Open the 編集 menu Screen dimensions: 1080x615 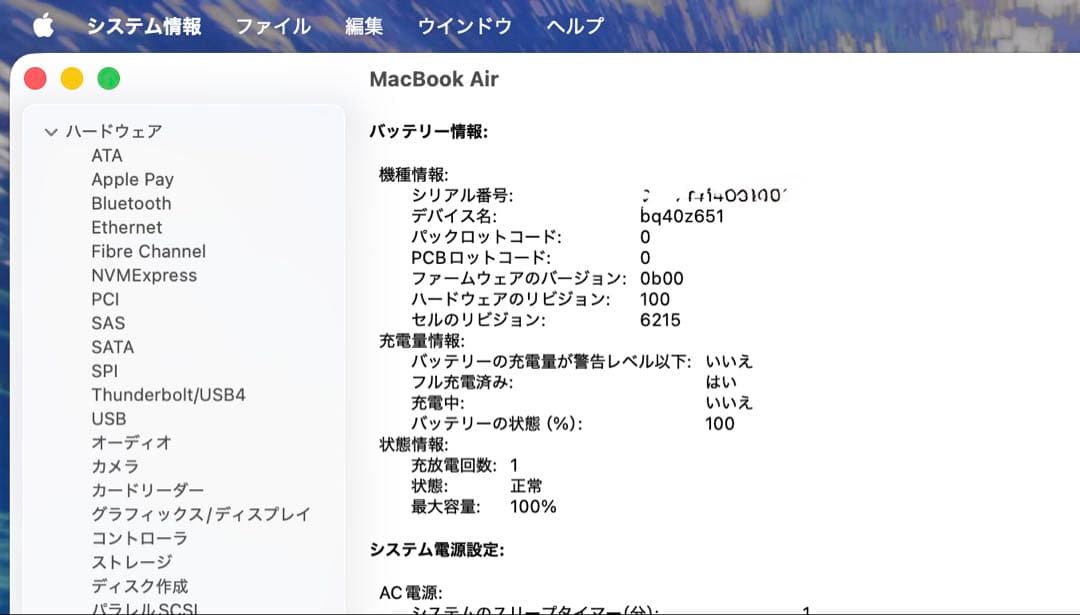click(365, 26)
